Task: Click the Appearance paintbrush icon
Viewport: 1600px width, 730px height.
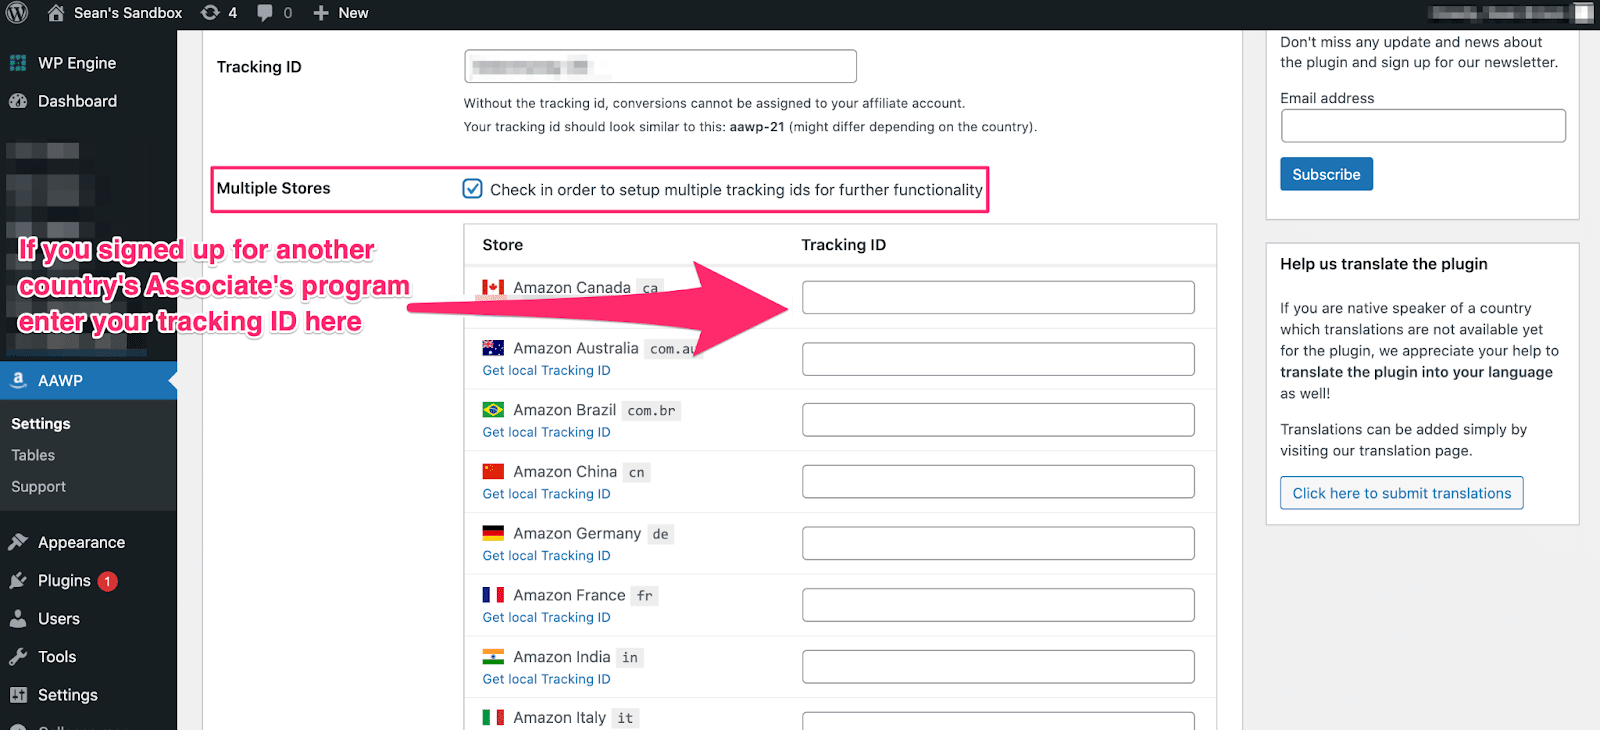Action: click(x=18, y=542)
